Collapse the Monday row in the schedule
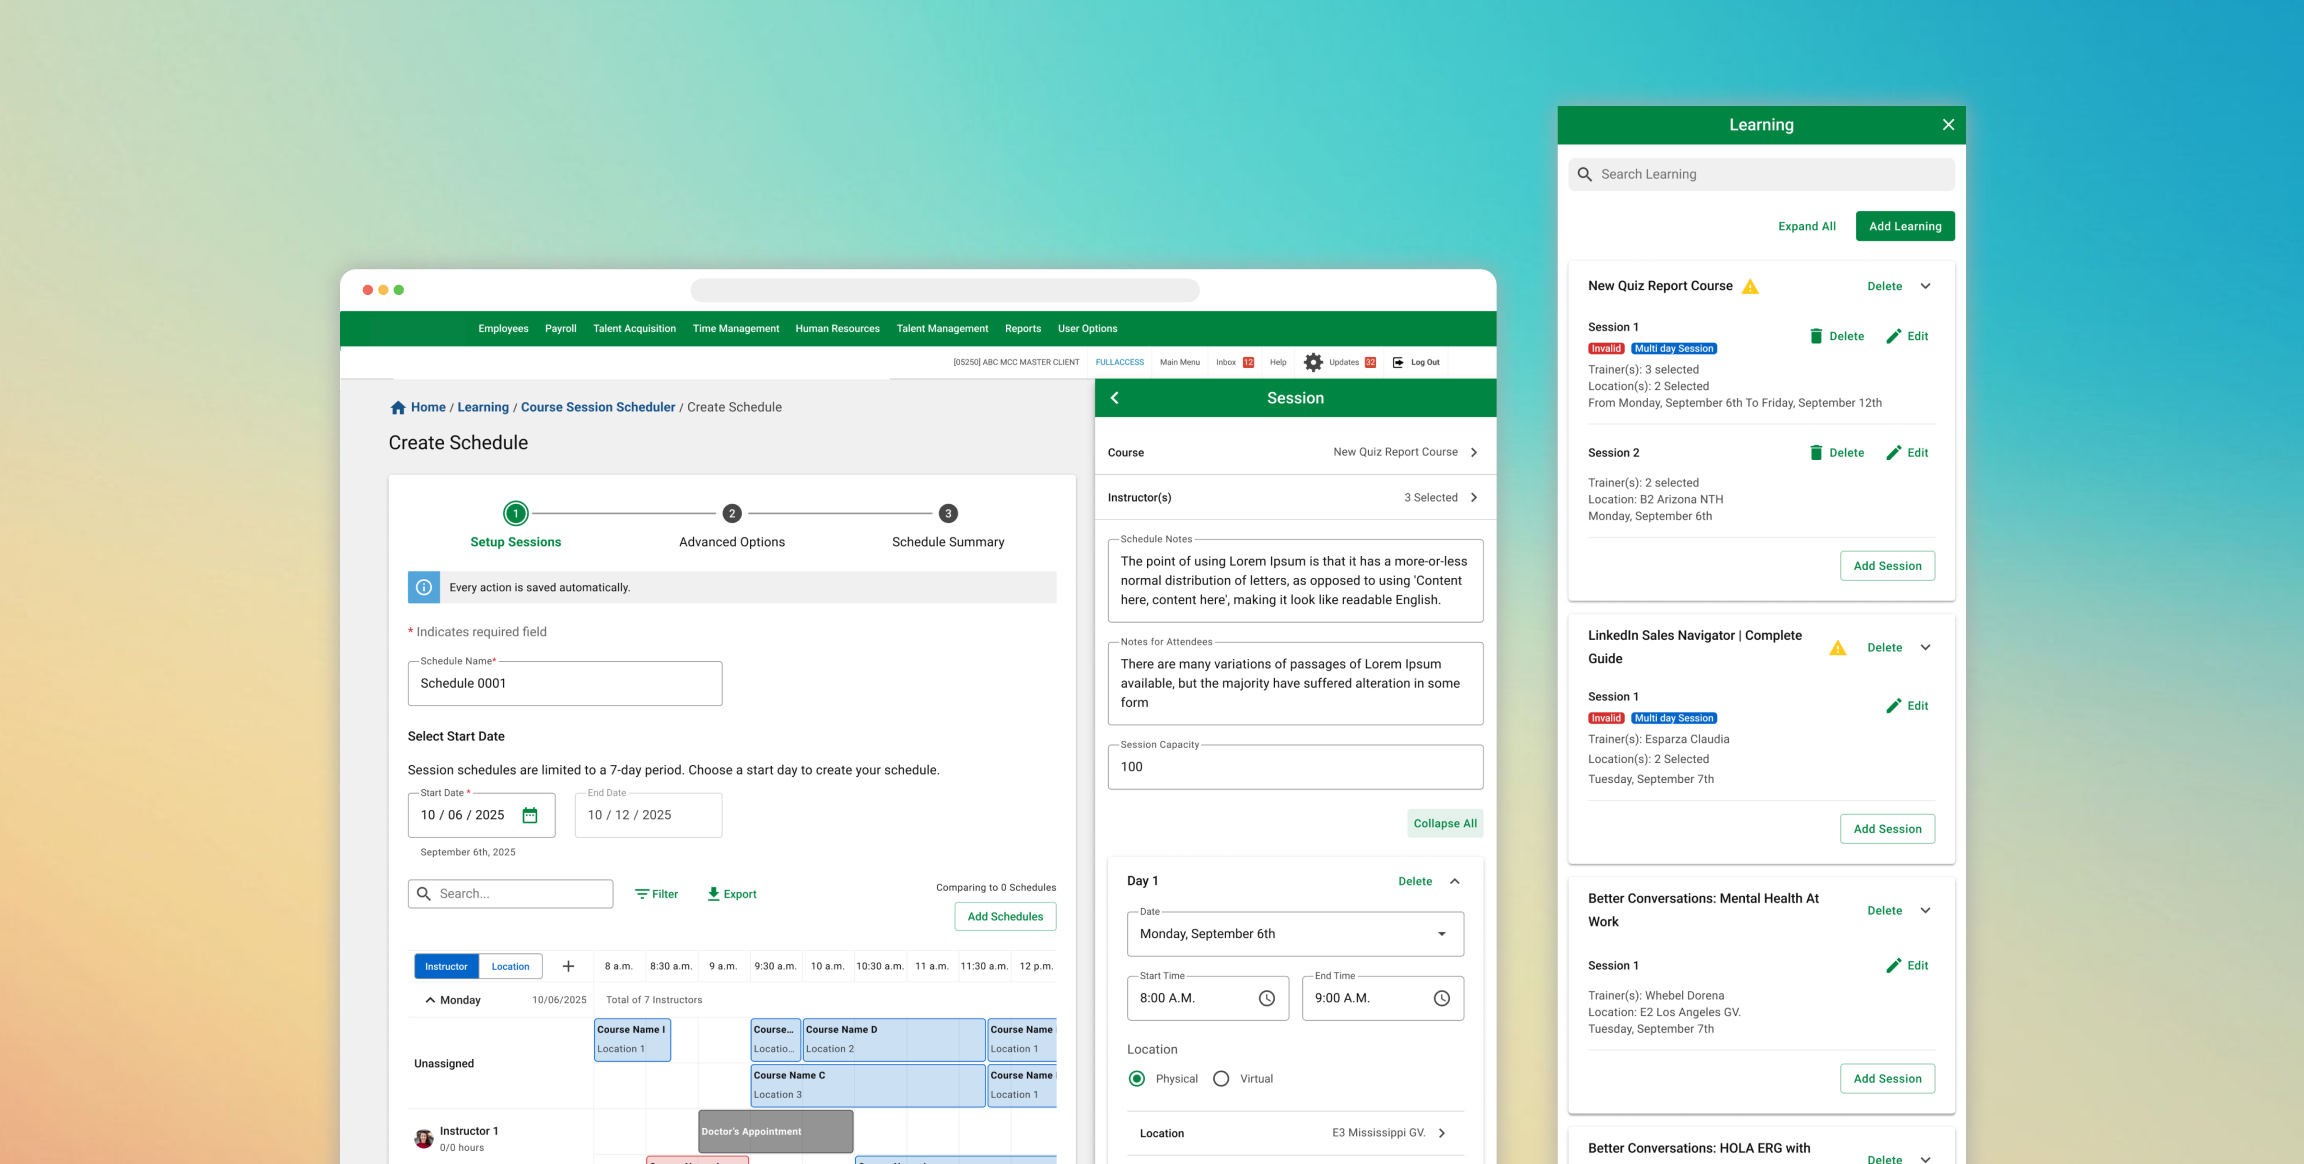 click(430, 1000)
